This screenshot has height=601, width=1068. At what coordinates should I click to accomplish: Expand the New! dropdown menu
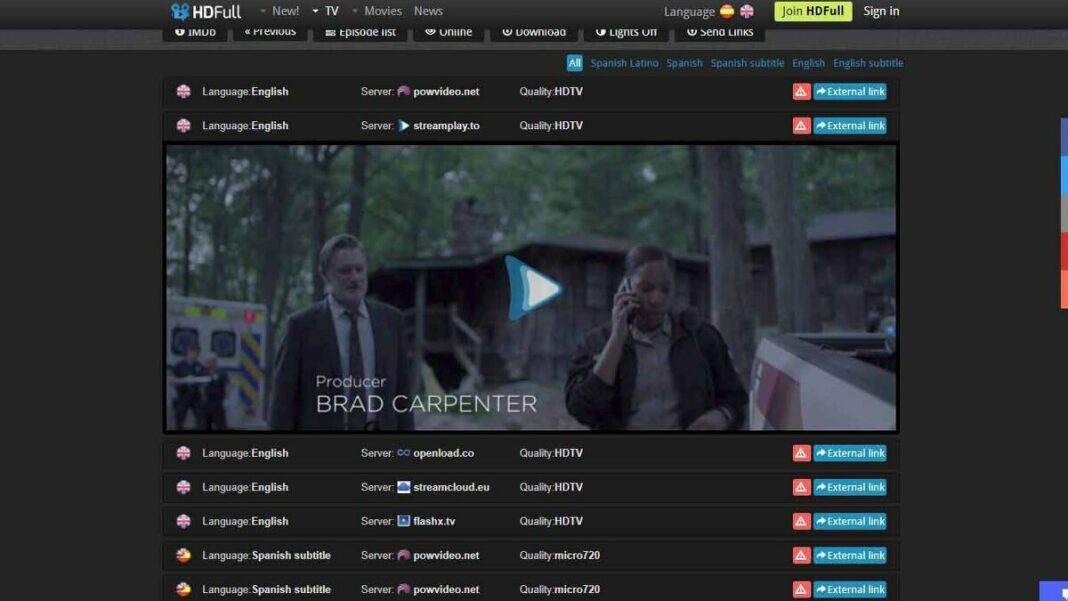point(279,11)
